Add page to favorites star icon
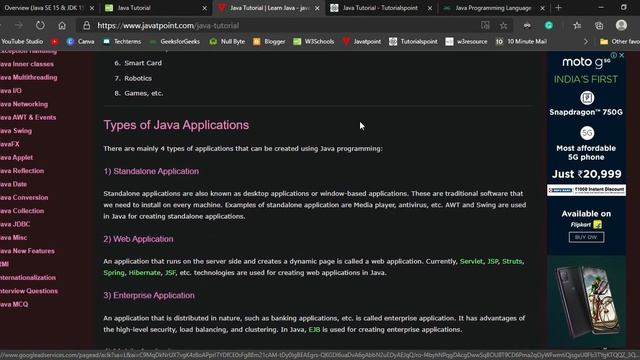The height and width of the screenshot is (360, 640). [x=503, y=25]
